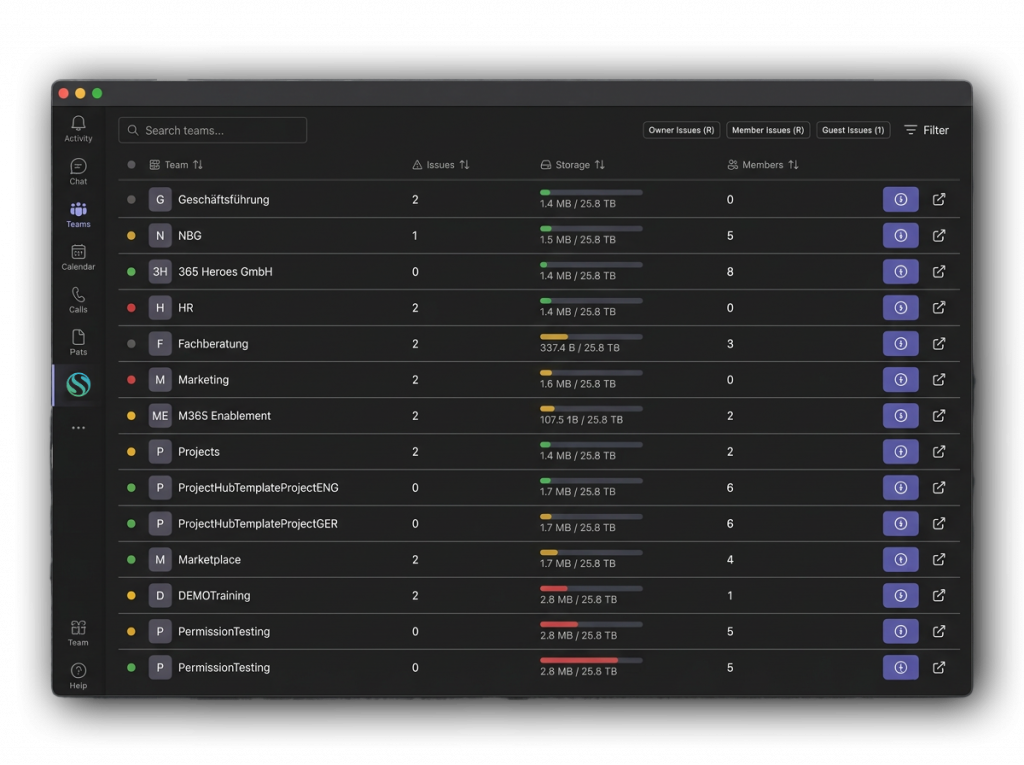Toggle the Owner Issues filter chip

tap(681, 130)
